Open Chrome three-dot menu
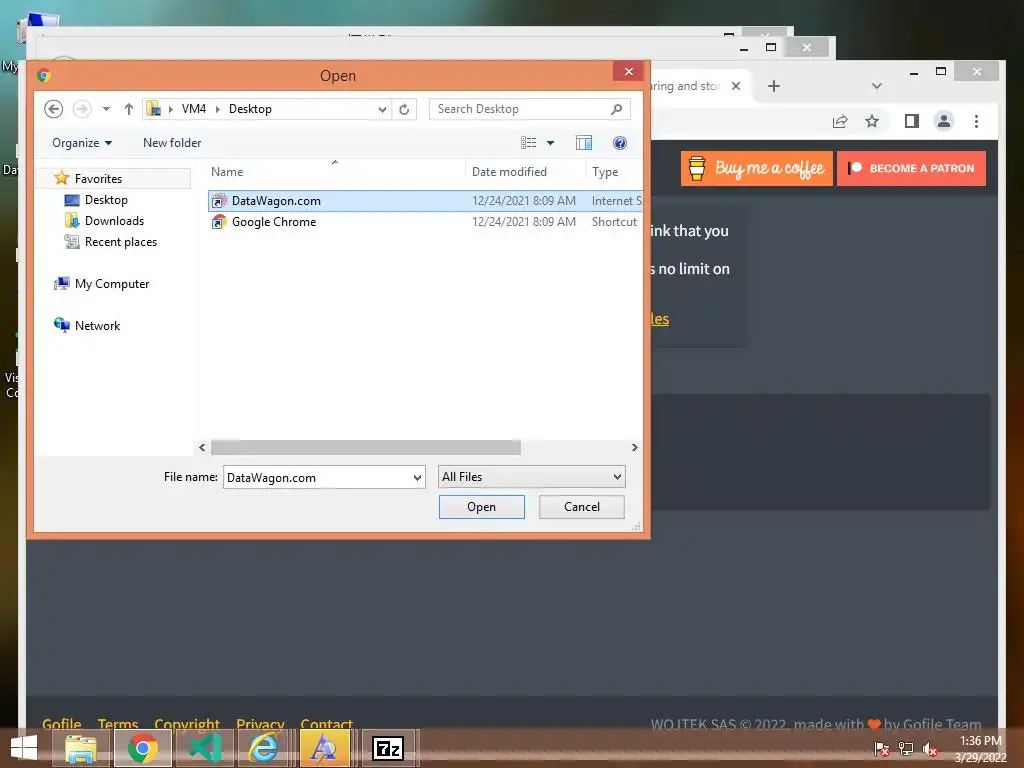Viewport: 1024px width, 768px height. click(x=976, y=121)
